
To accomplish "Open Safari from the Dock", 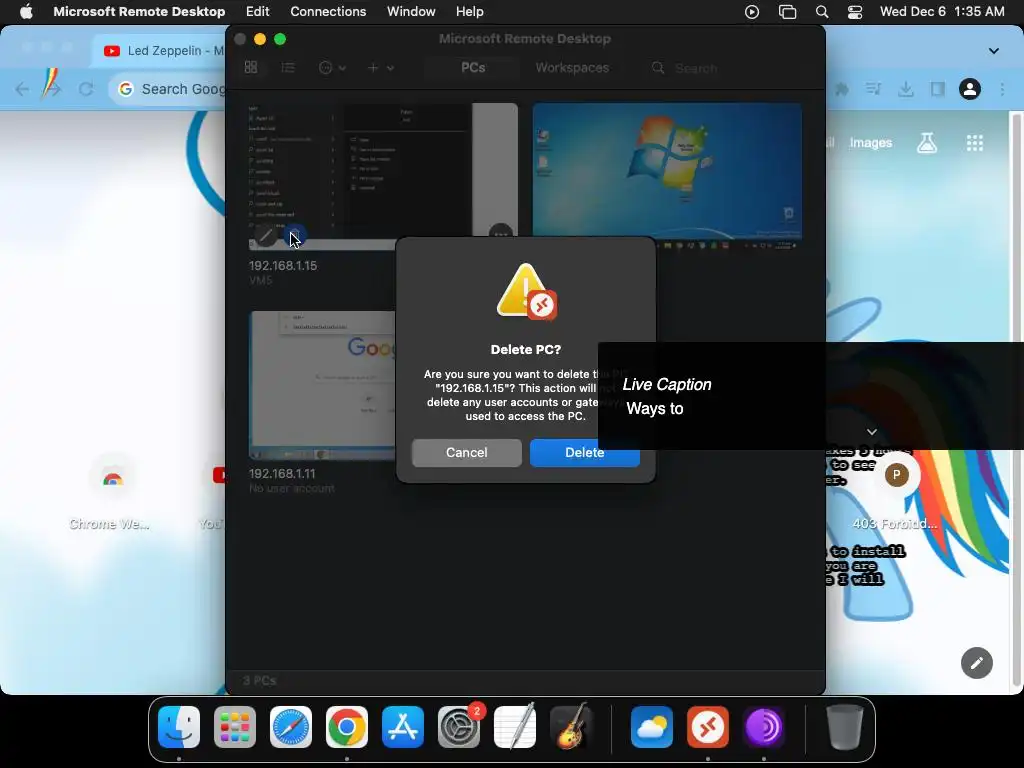I will pos(291,726).
